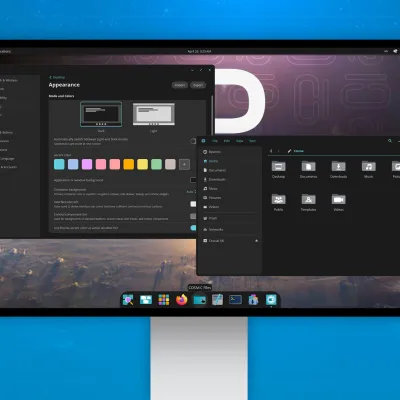Launch the Terminal from the dock
The height and width of the screenshot is (400, 400).
235,300
